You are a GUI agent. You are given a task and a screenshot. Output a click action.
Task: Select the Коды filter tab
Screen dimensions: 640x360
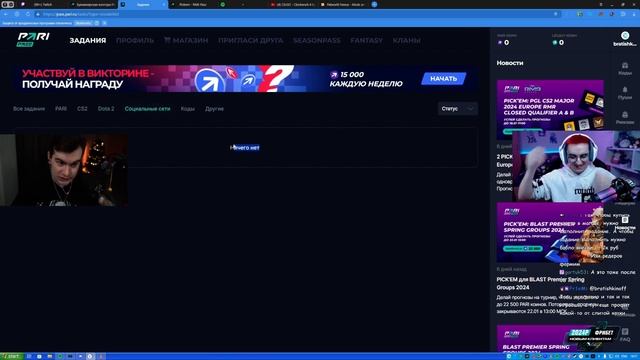pos(188,109)
